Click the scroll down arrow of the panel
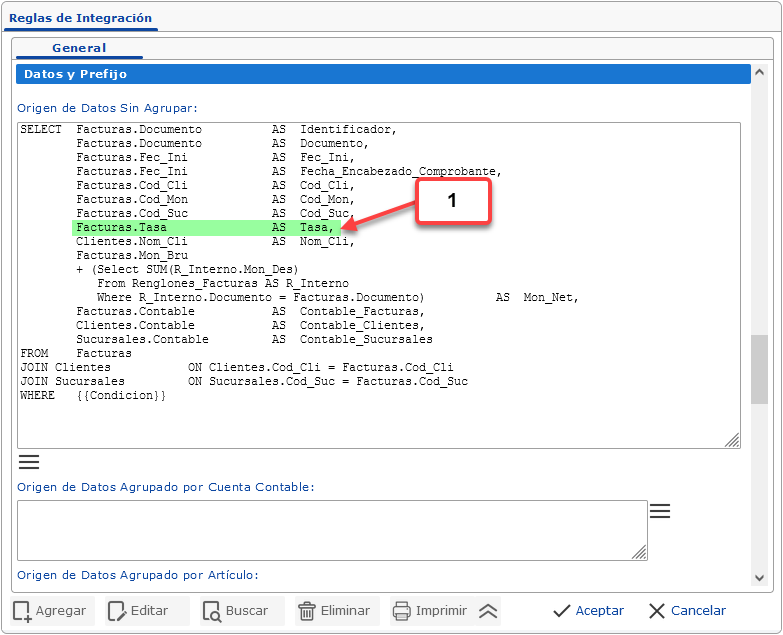The width and height of the screenshot is (783, 635). click(760, 578)
